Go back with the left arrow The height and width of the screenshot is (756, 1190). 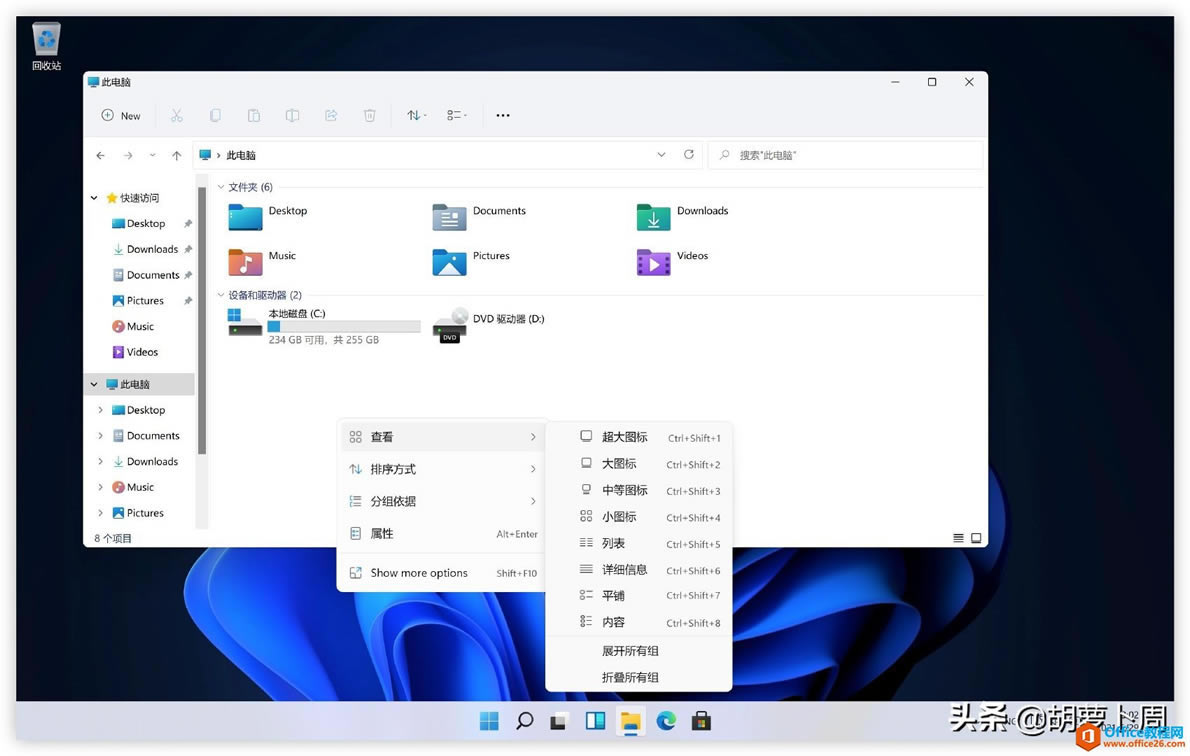coord(101,156)
